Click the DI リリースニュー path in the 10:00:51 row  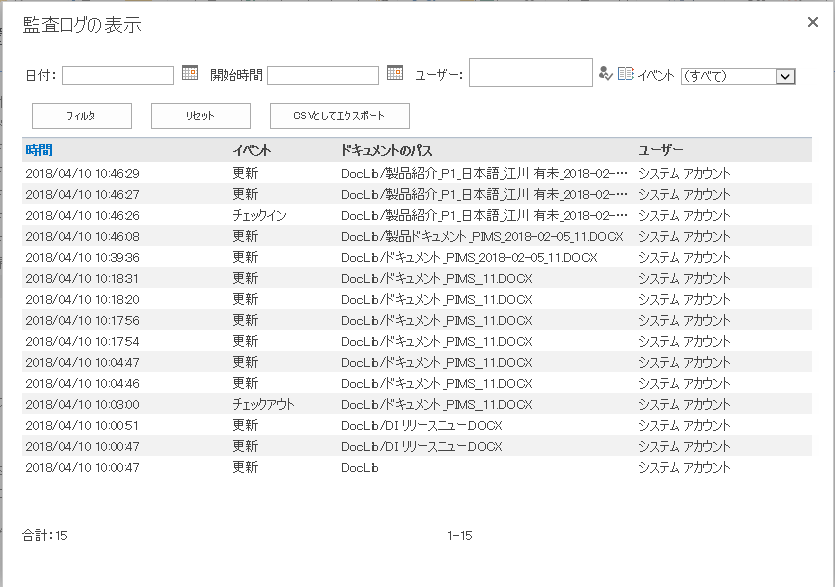[x=422, y=426]
